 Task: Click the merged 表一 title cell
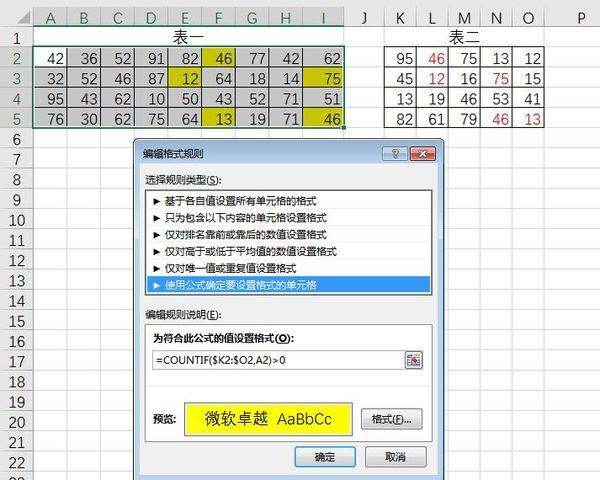point(189,38)
